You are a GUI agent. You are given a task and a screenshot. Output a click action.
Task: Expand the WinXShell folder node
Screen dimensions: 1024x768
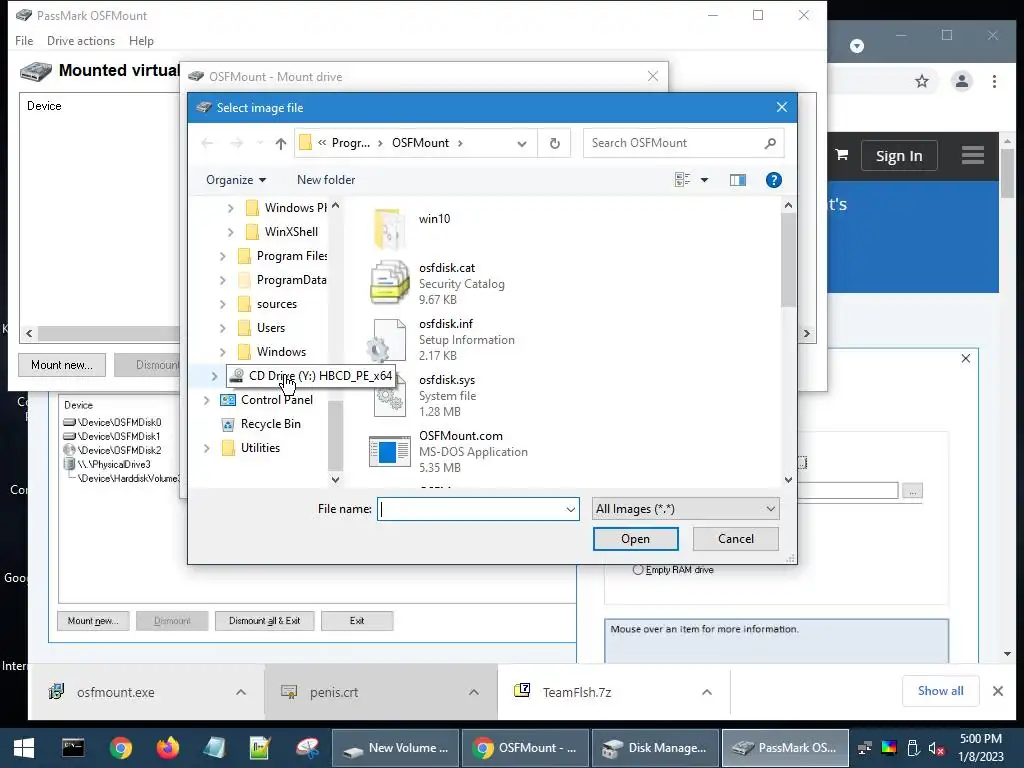[231, 232]
